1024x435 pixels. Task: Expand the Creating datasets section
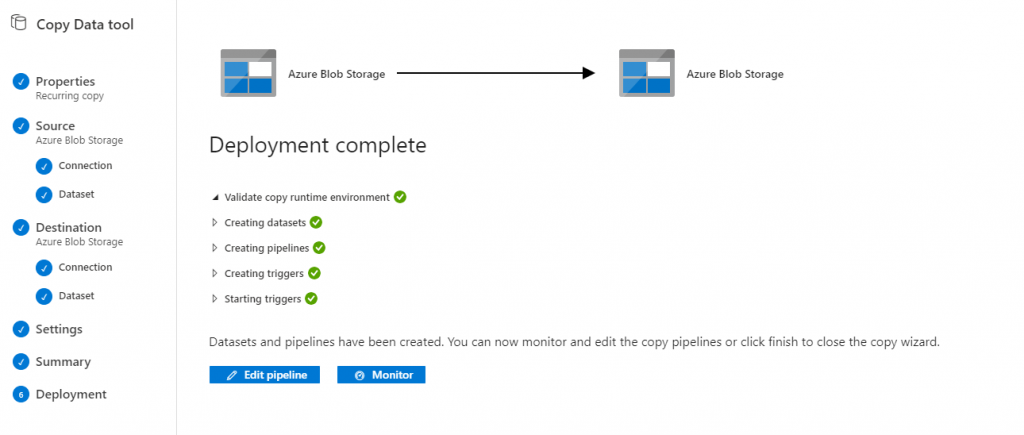tap(214, 223)
